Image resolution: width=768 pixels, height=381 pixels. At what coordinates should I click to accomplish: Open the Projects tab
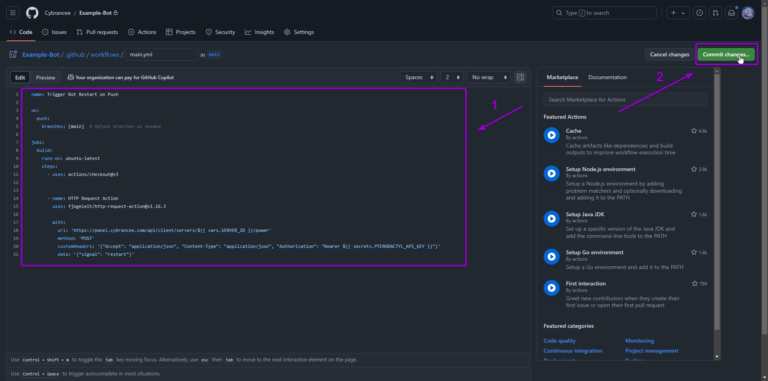pyautogui.click(x=181, y=32)
